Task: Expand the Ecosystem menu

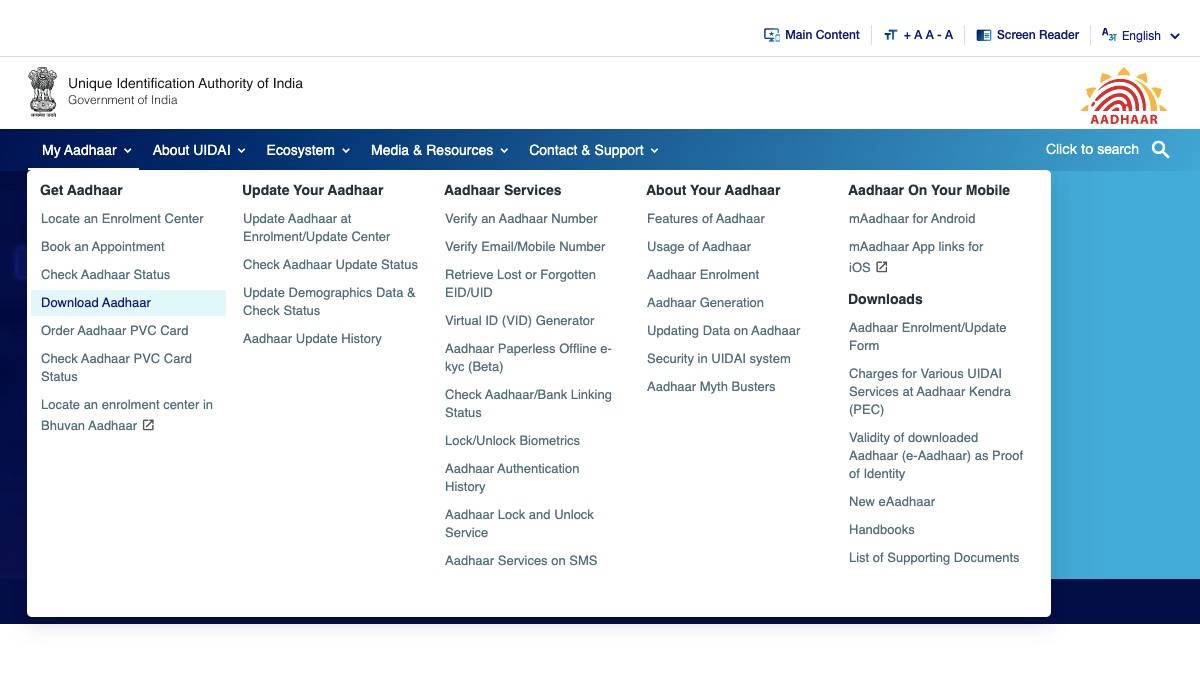Action: coord(307,150)
